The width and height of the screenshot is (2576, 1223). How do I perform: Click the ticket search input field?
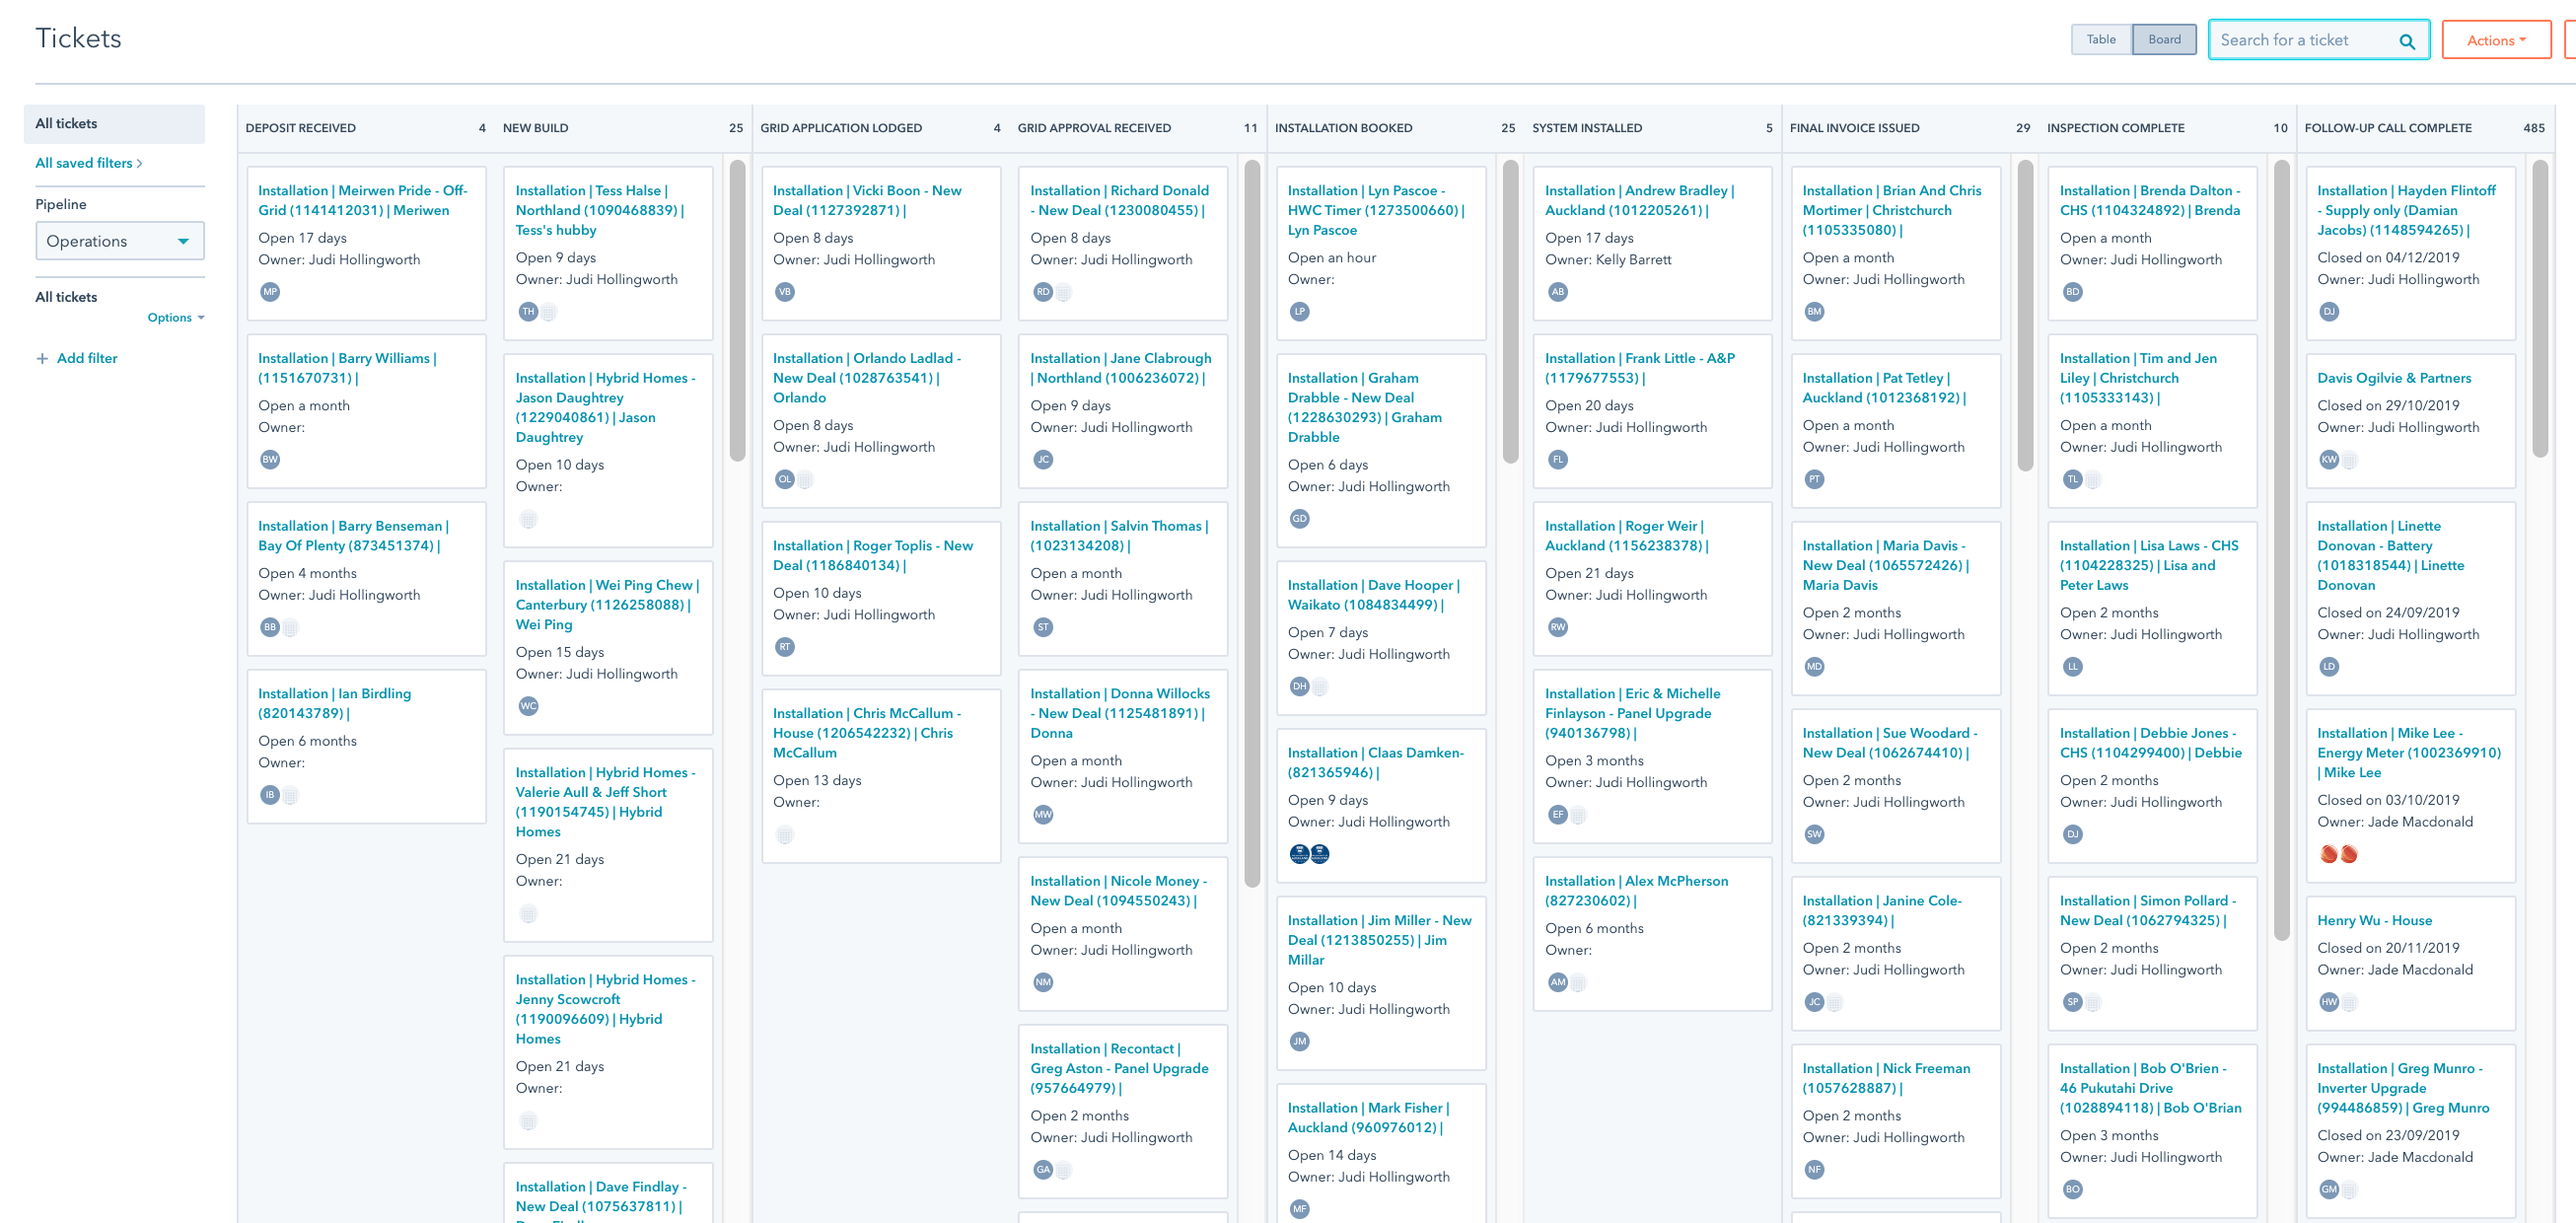[2300, 40]
